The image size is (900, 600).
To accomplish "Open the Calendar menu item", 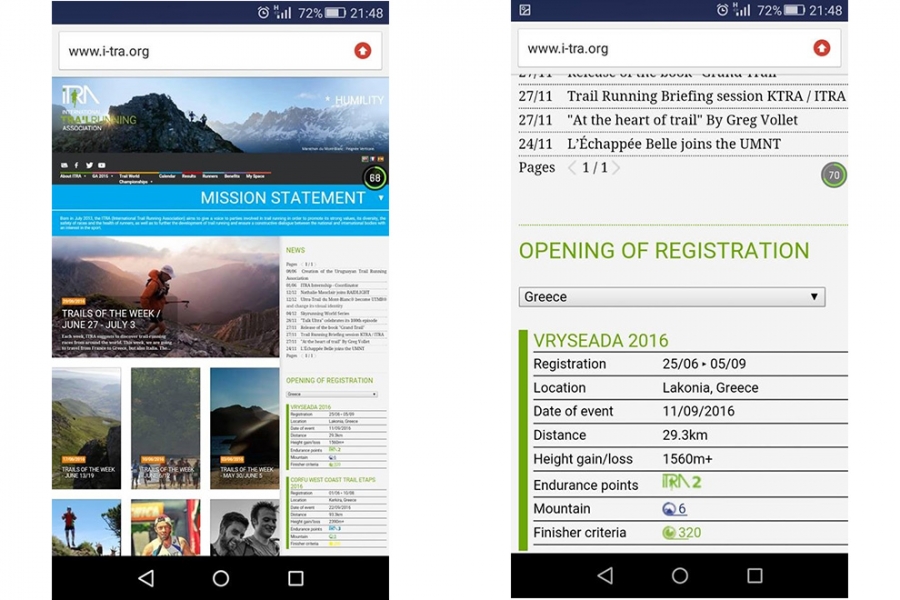I will 166,176.
